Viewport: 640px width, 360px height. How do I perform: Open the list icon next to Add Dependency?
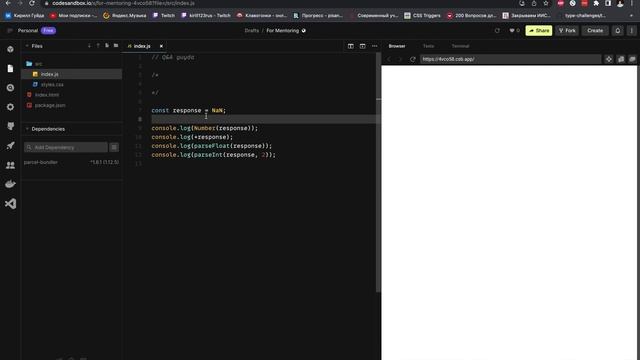pyautogui.click(x=114, y=147)
